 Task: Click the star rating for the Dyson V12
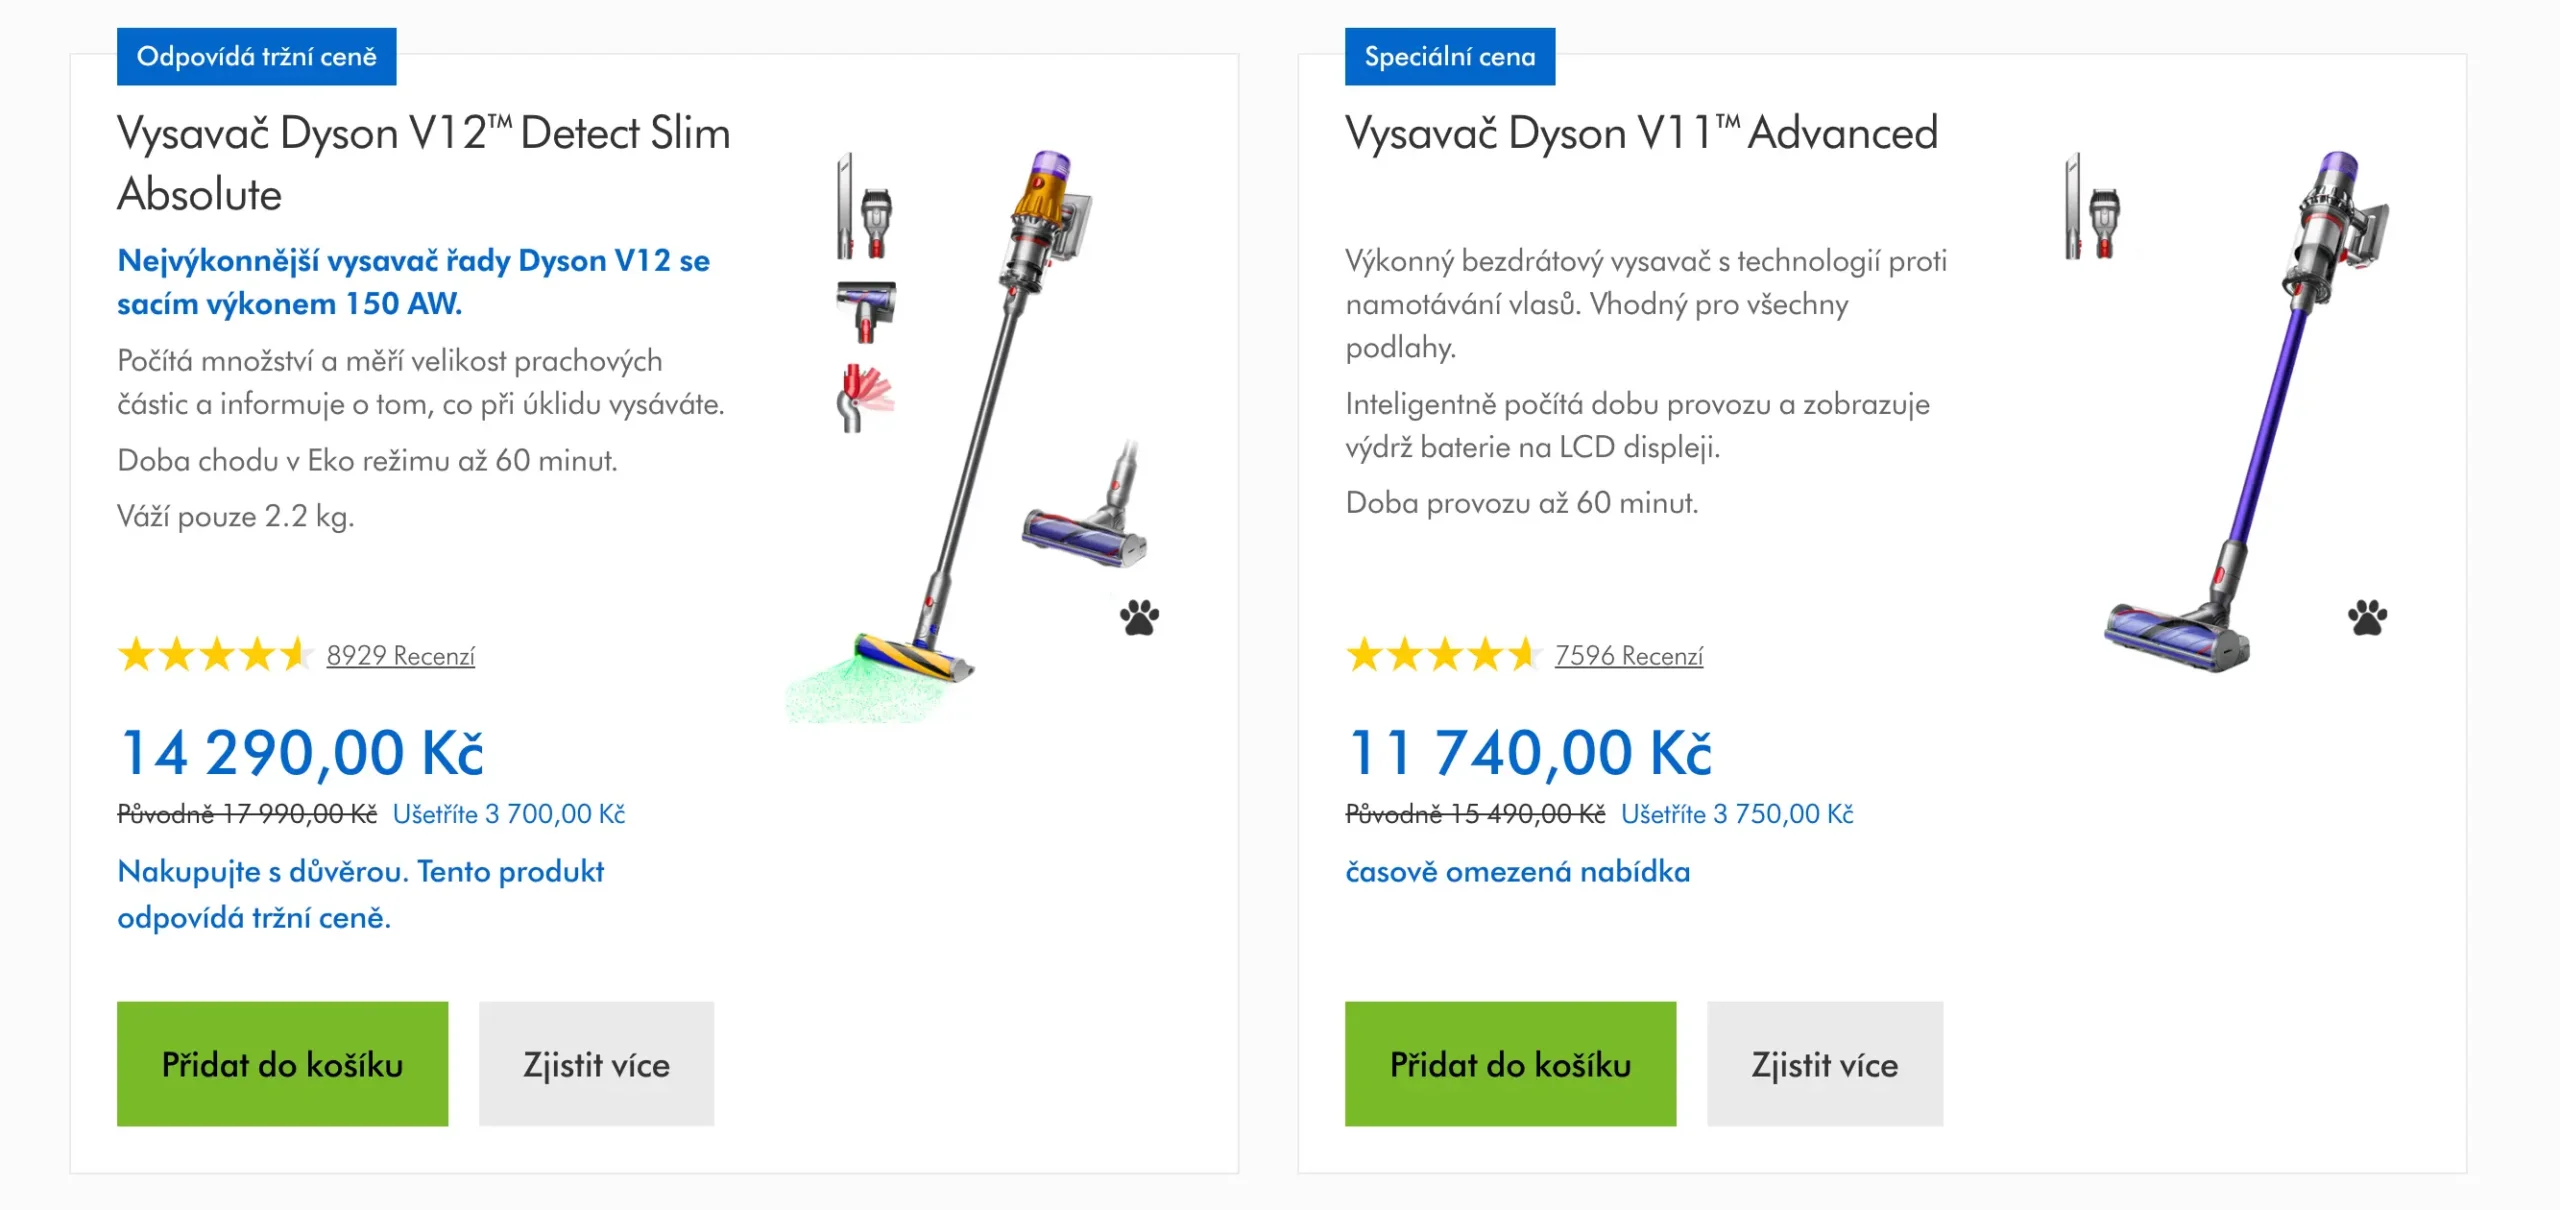click(x=213, y=655)
